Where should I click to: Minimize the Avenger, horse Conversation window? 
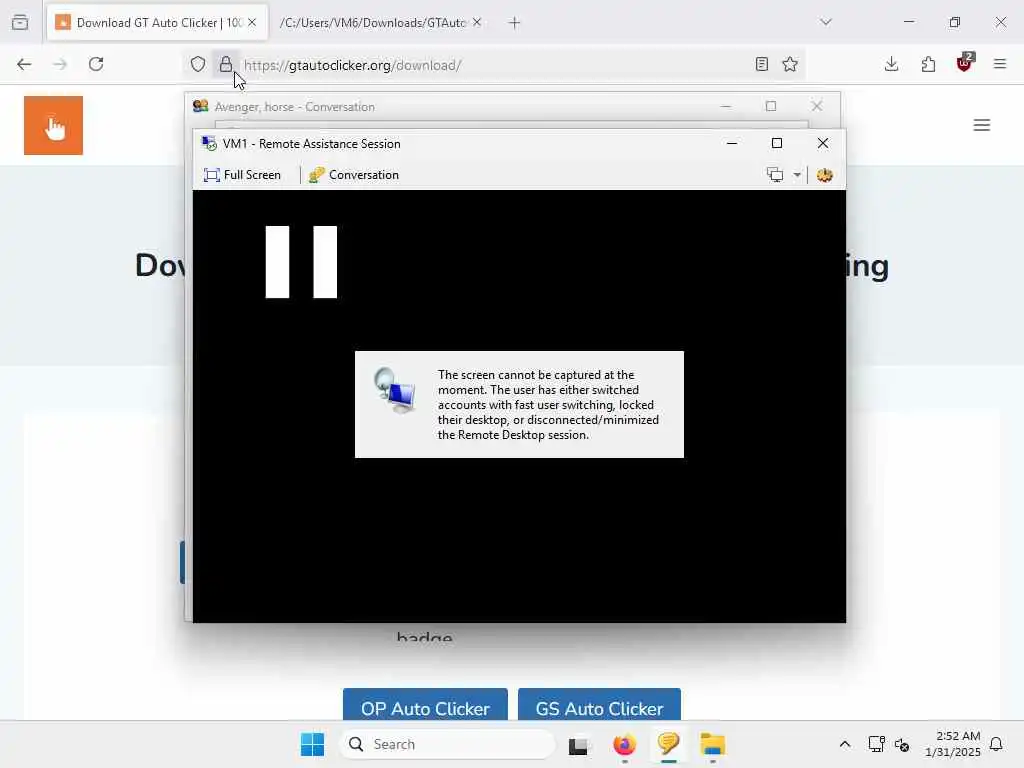point(726,106)
